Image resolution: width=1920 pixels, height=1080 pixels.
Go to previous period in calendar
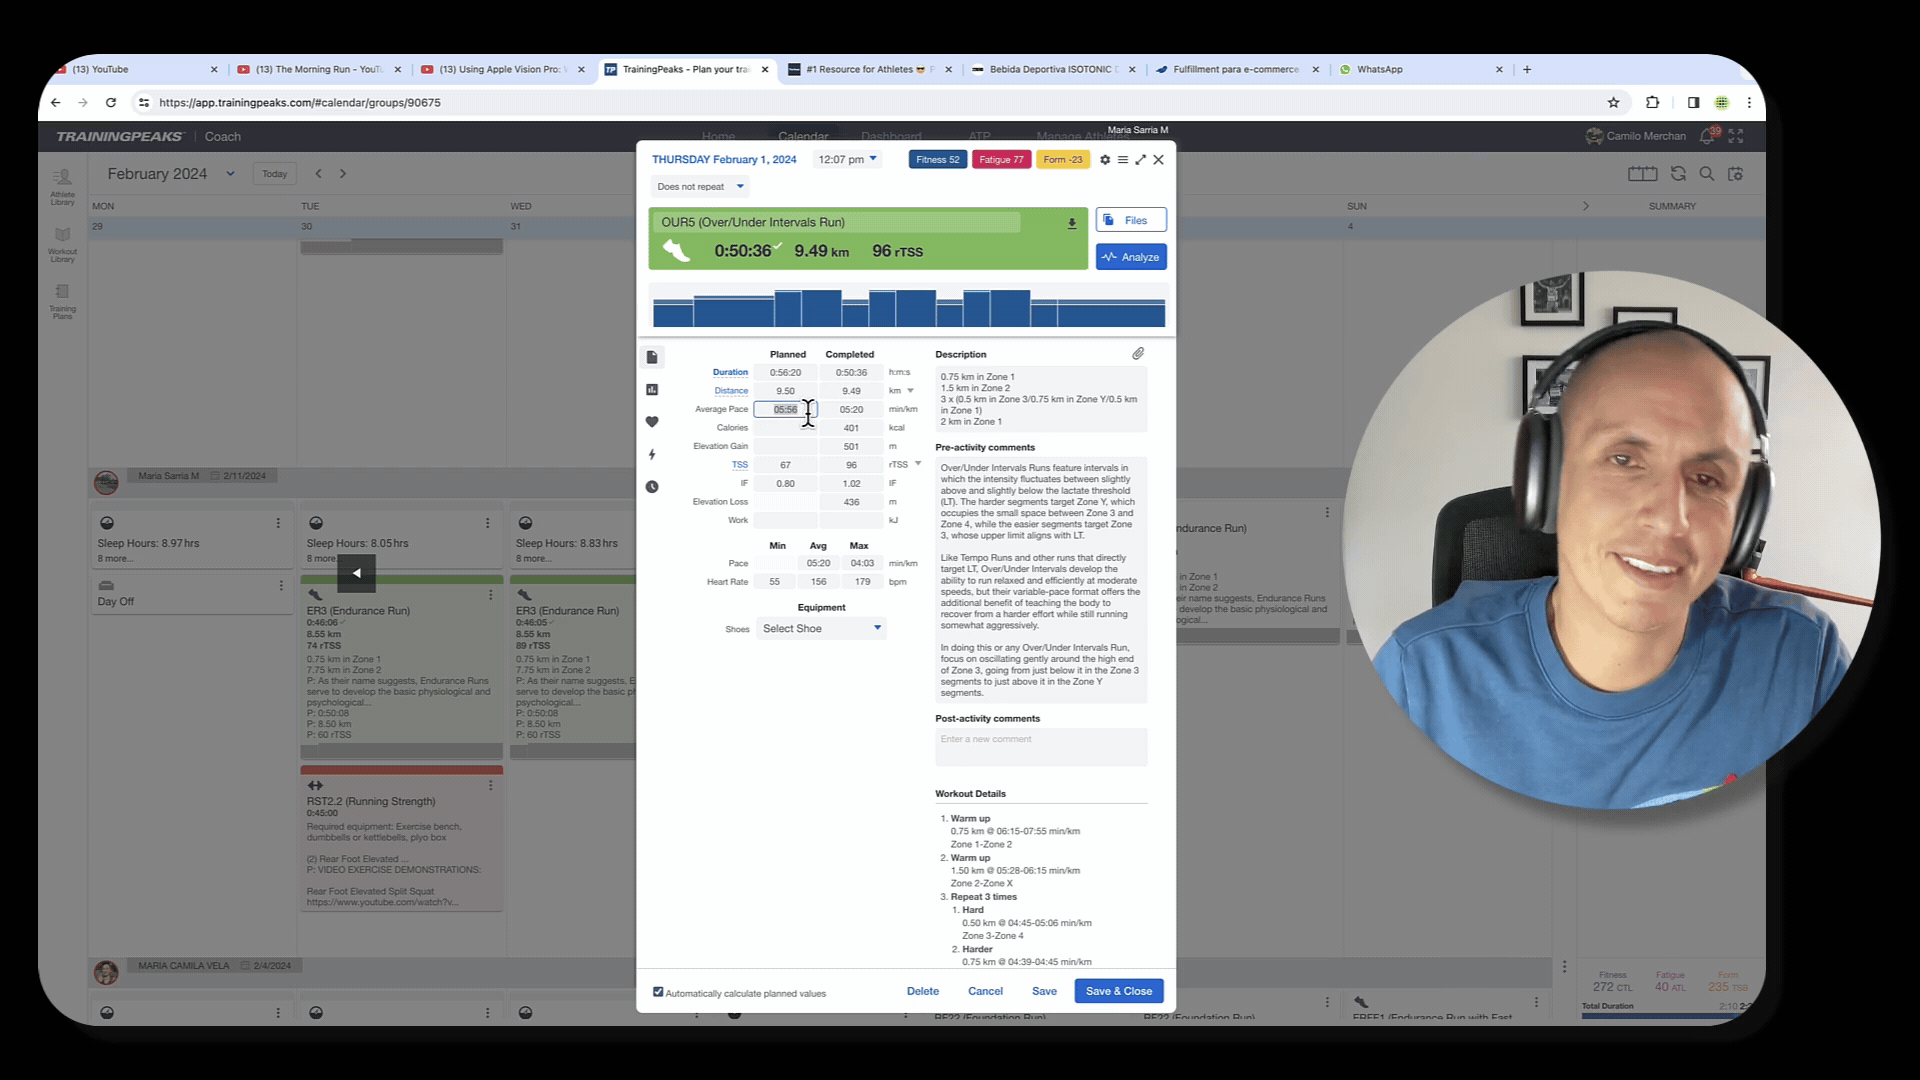tap(319, 174)
